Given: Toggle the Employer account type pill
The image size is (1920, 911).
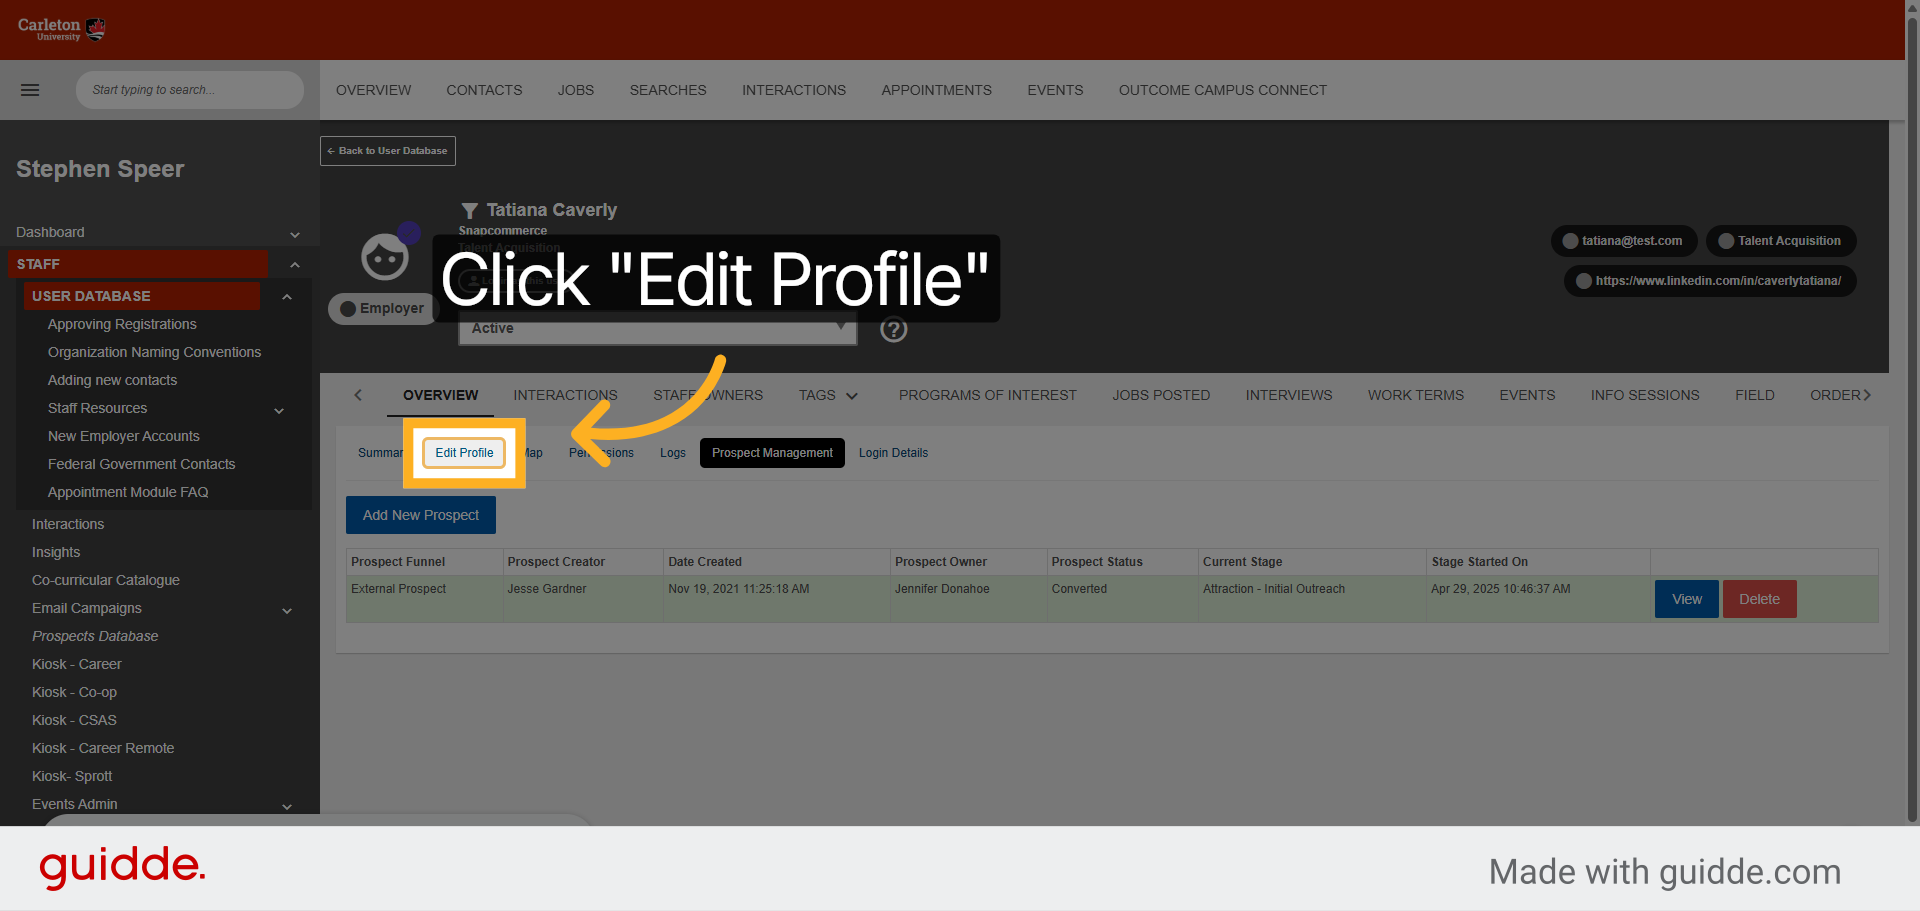Looking at the screenshot, I should (381, 308).
